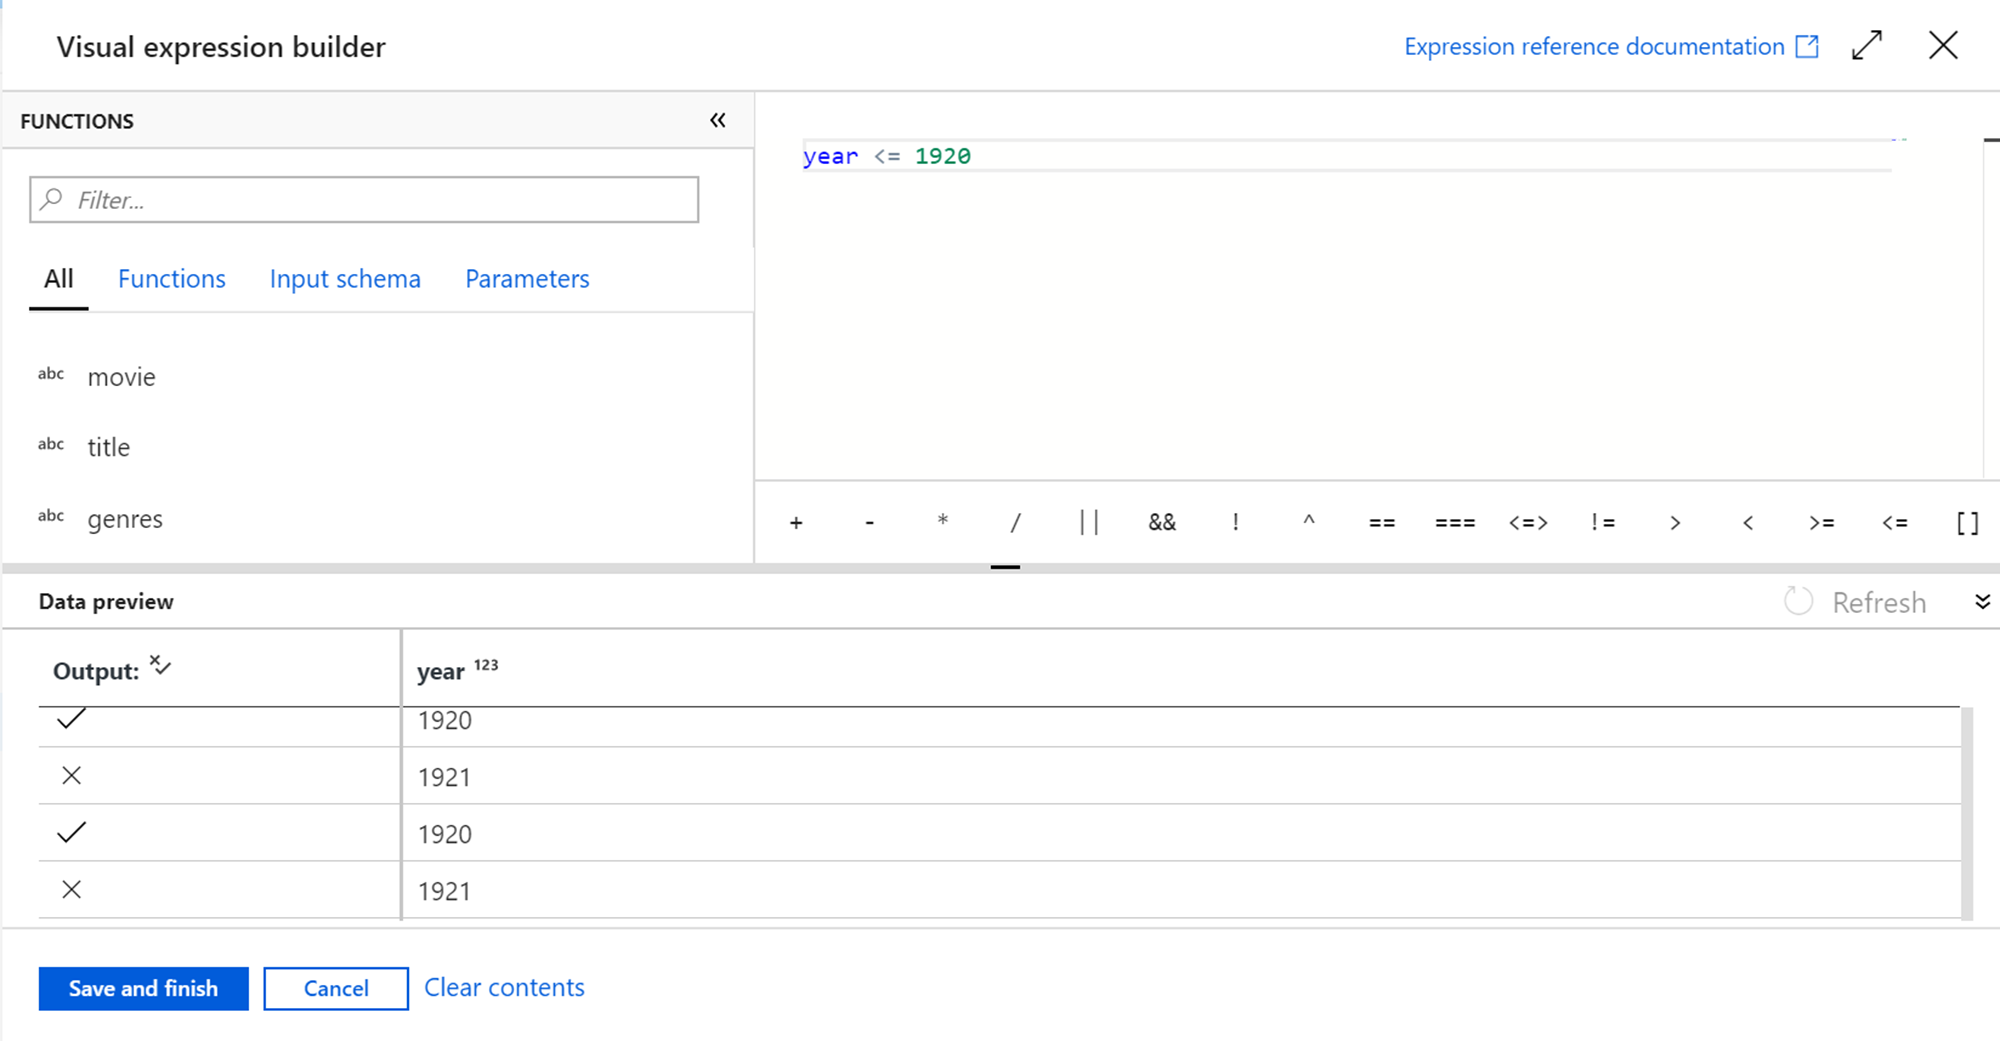Insert the <=> comparison operator
The image size is (2000, 1041).
tap(1528, 522)
